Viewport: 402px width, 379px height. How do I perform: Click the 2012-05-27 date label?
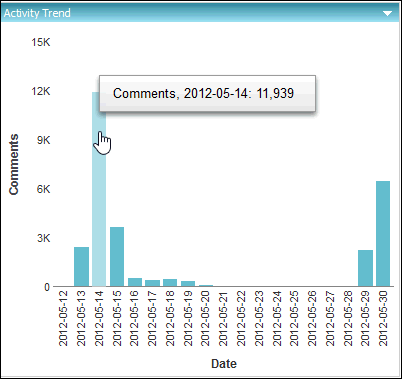(x=330, y=318)
